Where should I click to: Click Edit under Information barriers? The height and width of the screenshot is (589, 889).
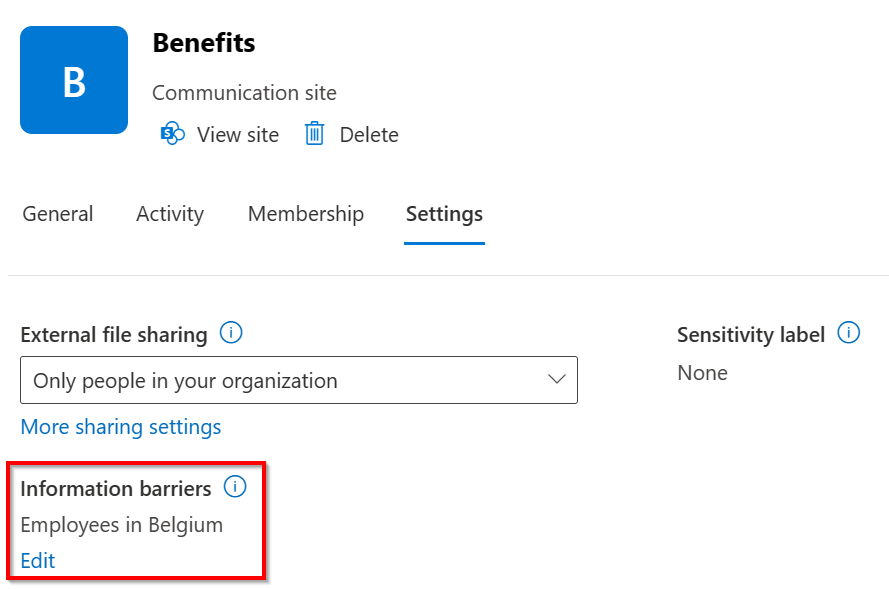point(38,560)
